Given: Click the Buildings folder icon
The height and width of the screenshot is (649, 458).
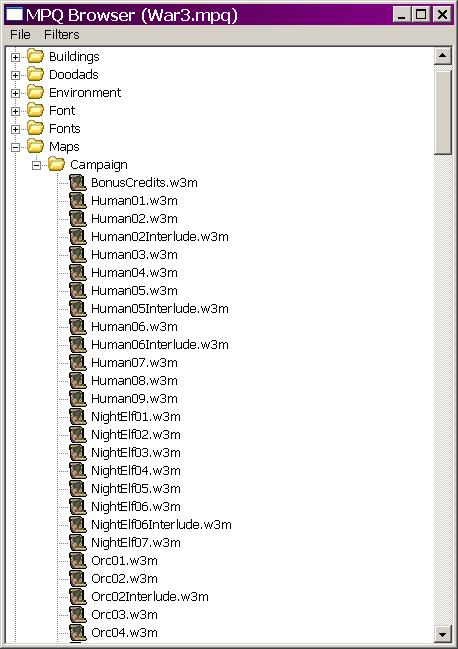Looking at the screenshot, I should [36, 56].
